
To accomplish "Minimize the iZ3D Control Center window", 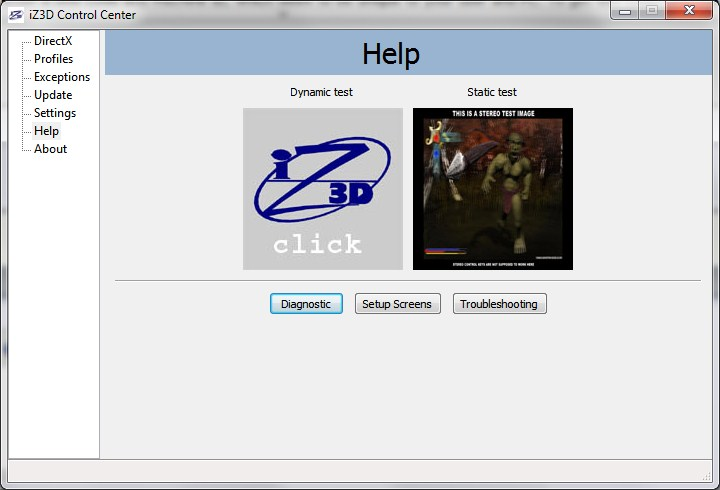I will (625, 11).
